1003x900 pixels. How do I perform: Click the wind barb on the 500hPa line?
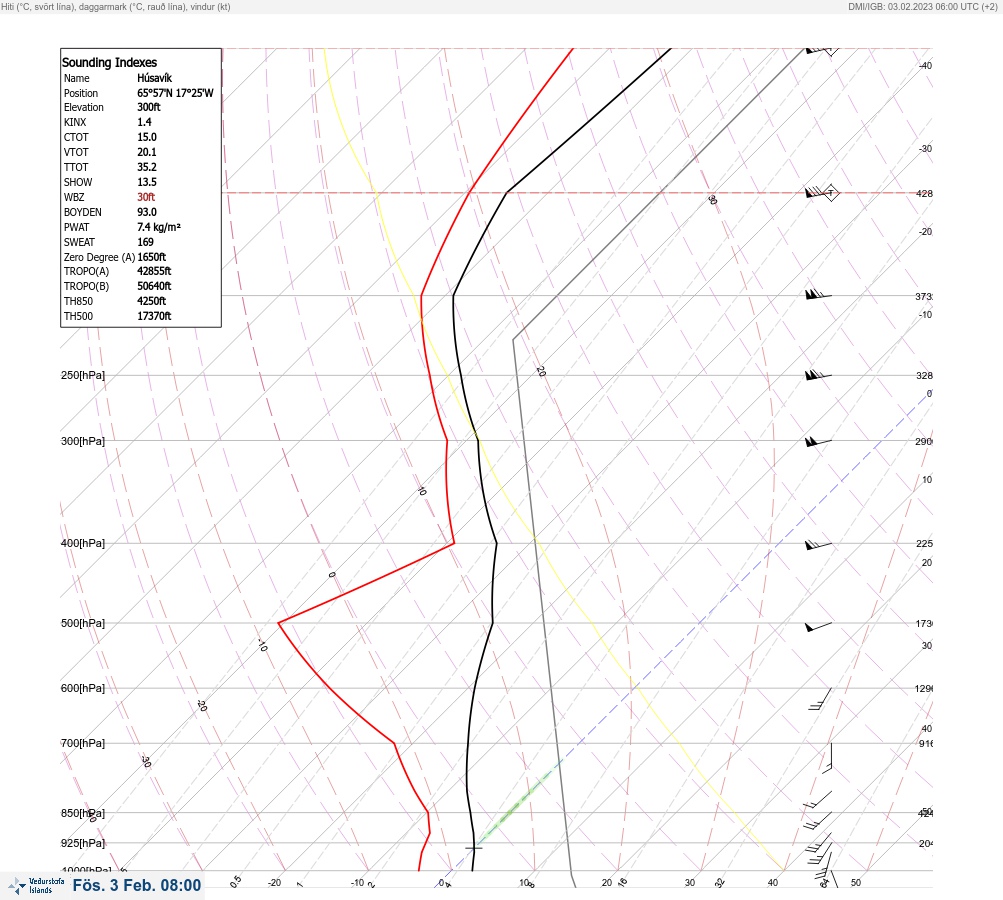[x=818, y=626]
